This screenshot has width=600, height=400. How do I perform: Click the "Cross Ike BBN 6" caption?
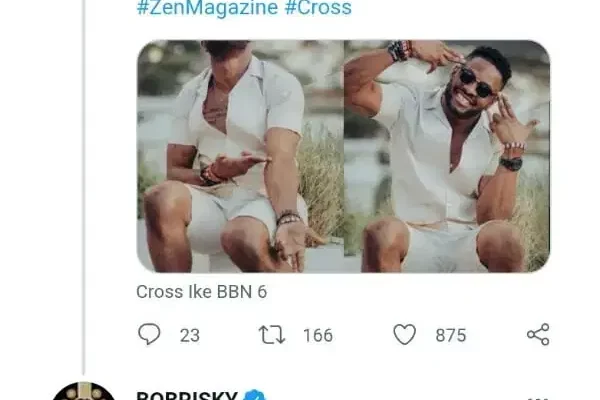tap(201, 292)
